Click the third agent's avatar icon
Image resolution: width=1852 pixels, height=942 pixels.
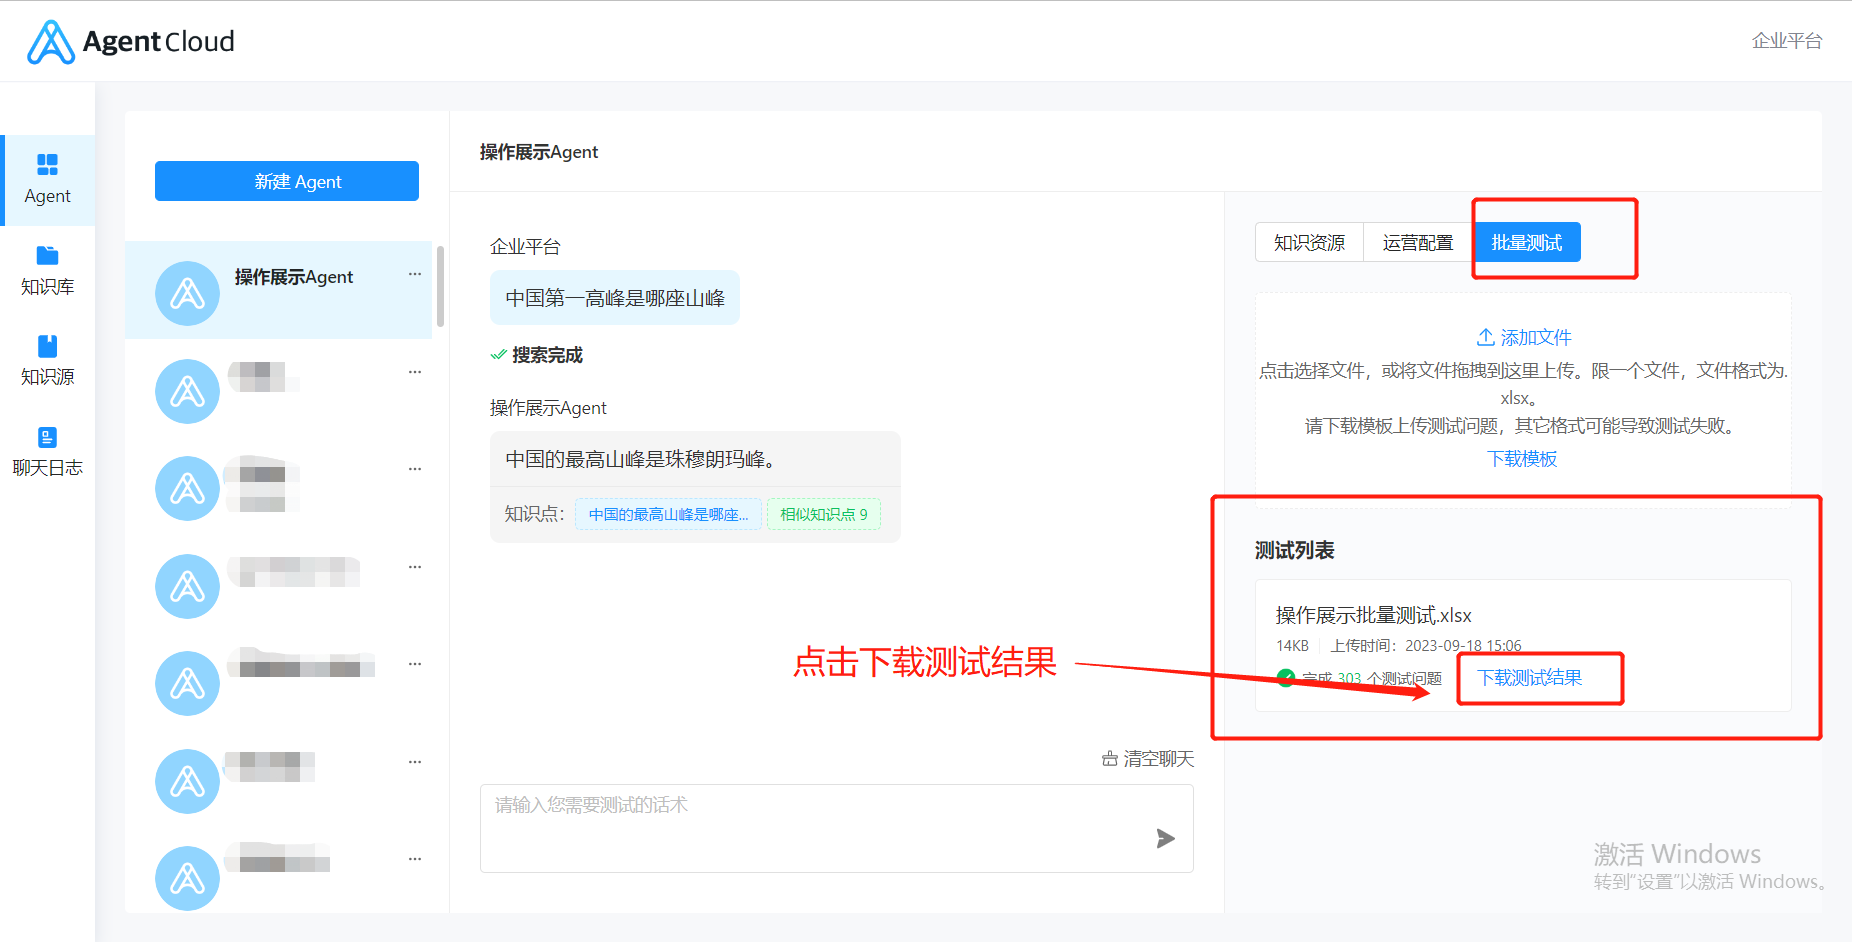pyautogui.click(x=187, y=488)
